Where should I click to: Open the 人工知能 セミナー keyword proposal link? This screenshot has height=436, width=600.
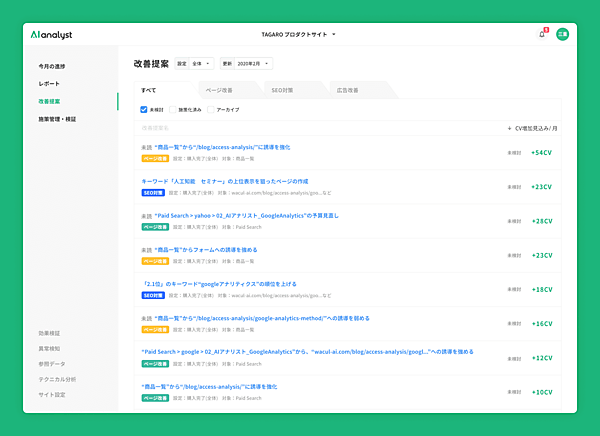coord(225,181)
